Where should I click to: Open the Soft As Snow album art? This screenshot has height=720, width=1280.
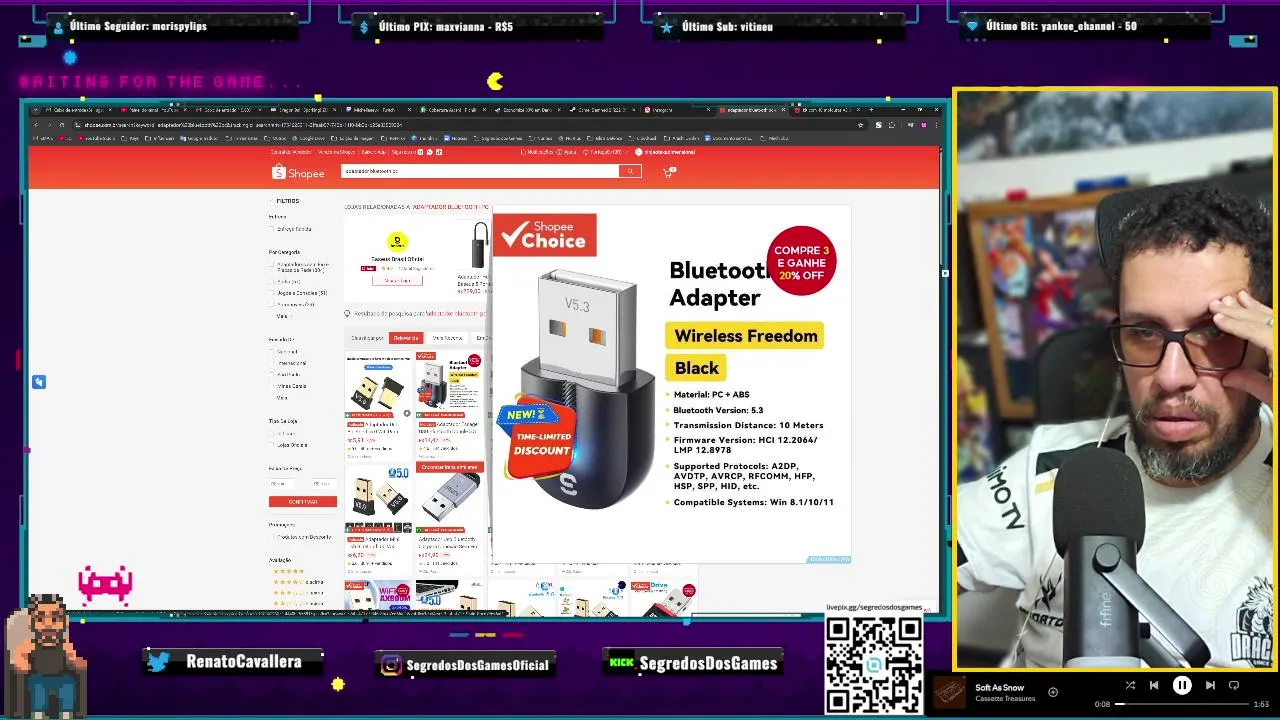pyautogui.click(x=949, y=692)
